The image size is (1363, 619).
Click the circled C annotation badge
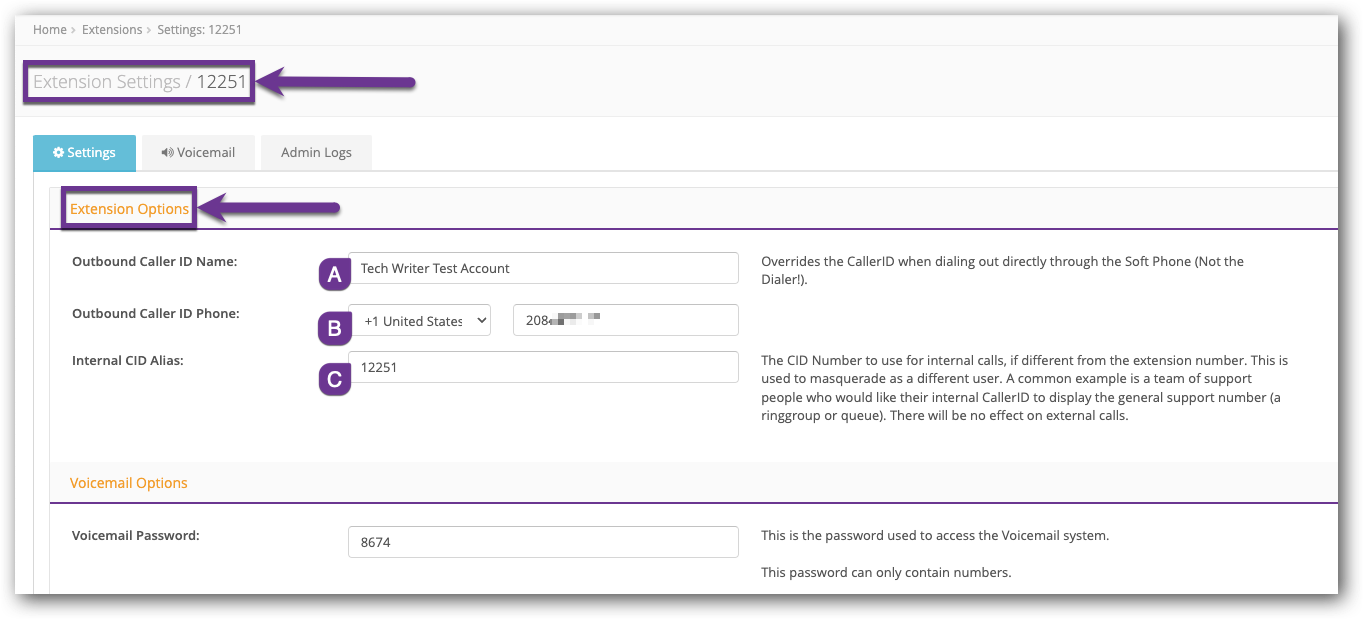[333, 380]
